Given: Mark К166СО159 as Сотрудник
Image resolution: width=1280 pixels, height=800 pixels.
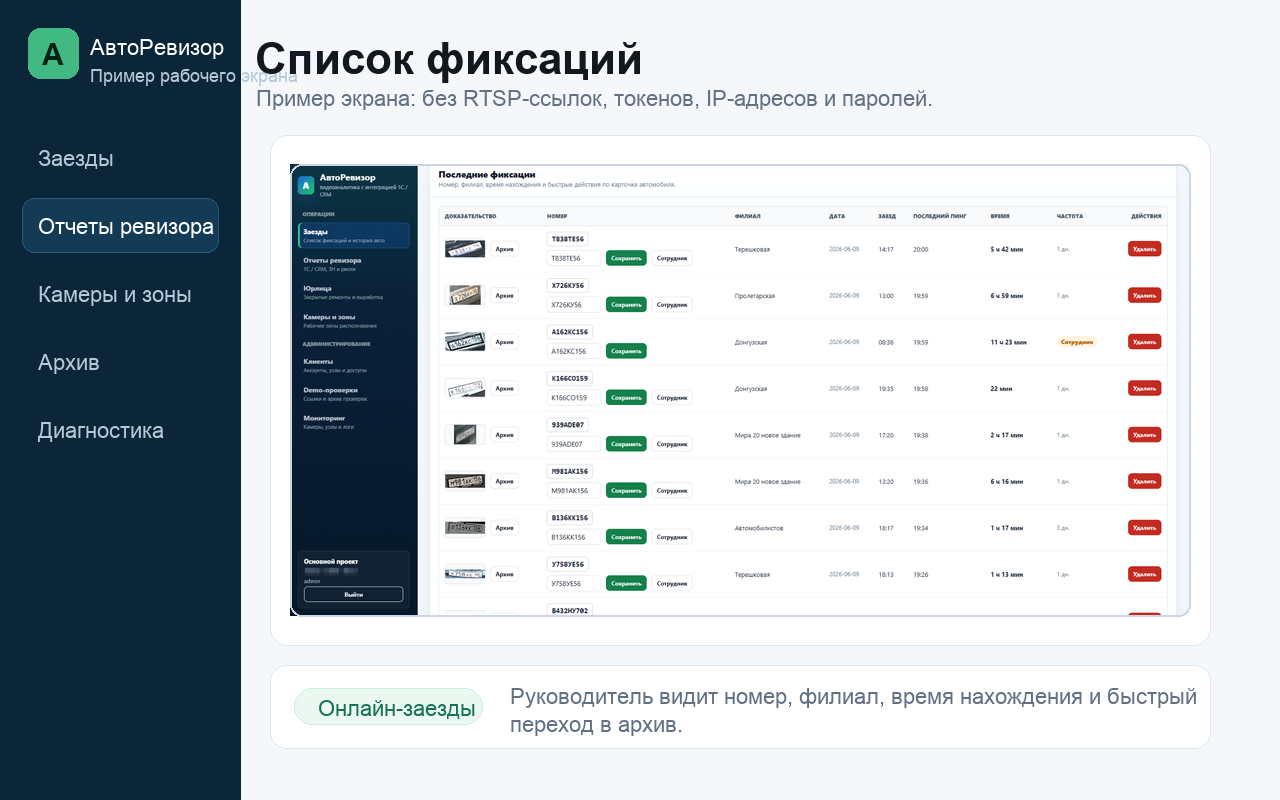Looking at the screenshot, I should pos(672,397).
